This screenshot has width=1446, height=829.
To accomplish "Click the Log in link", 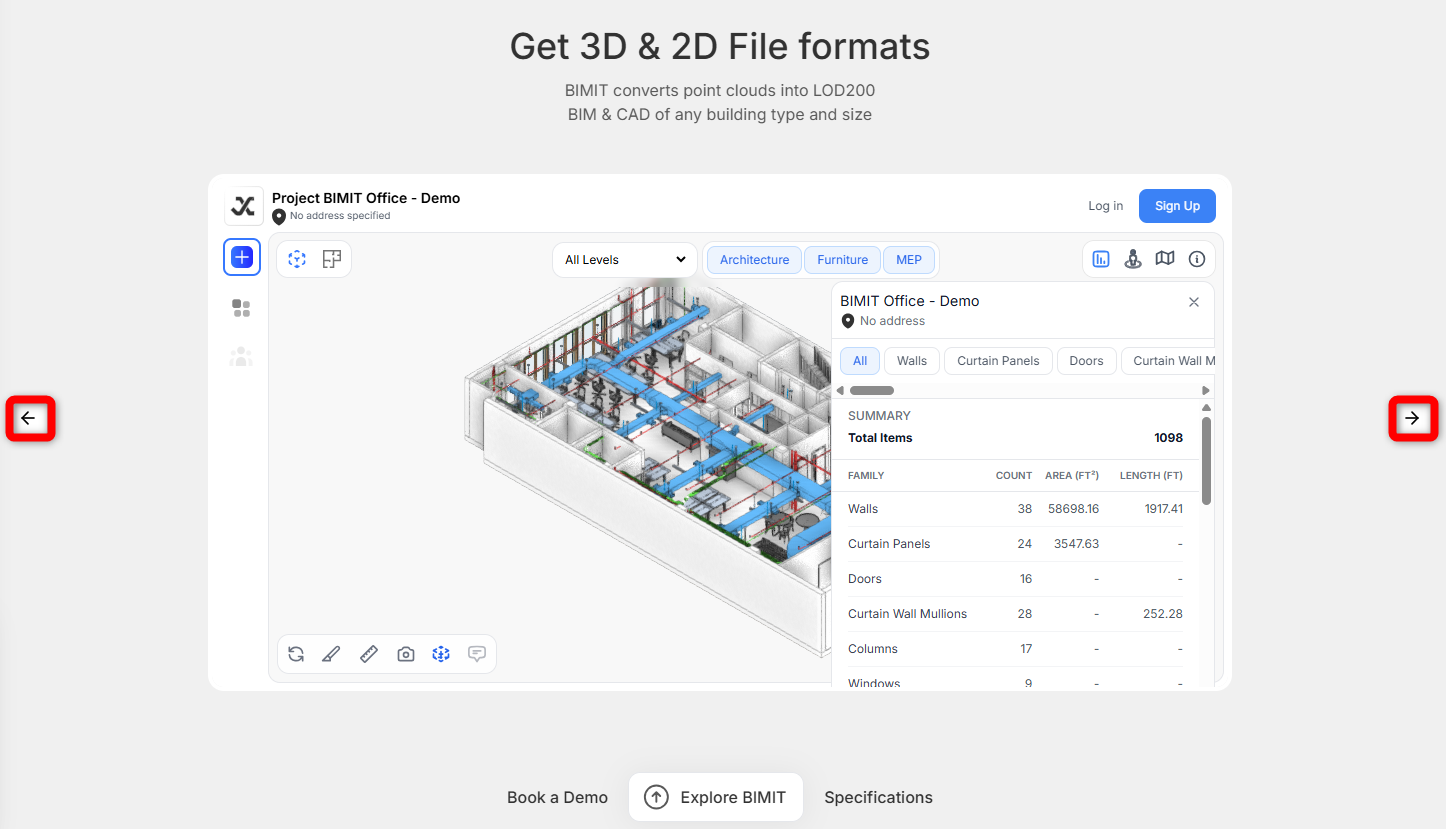I will click(x=1105, y=206).
